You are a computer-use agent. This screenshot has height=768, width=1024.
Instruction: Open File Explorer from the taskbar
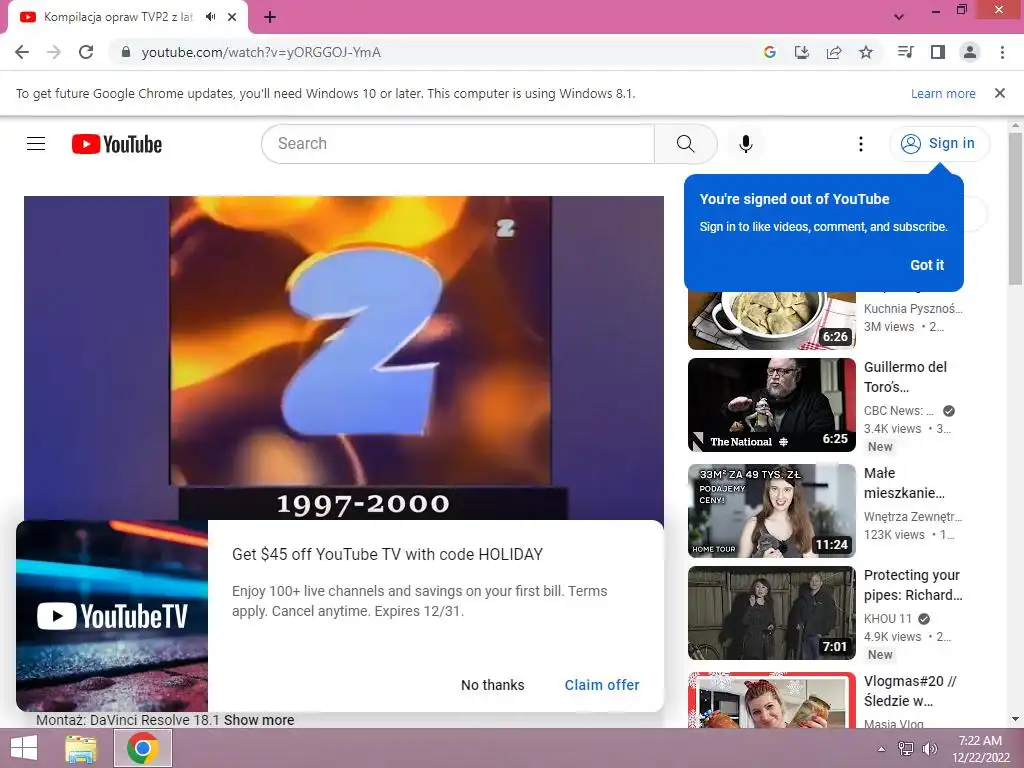[x=81, y=748]
